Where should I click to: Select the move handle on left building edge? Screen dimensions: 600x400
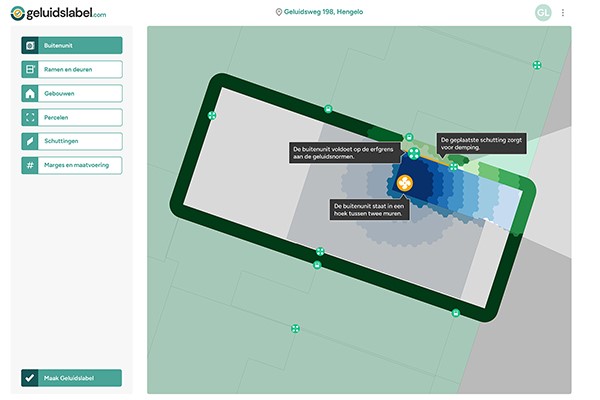click(x=212, y=116)
